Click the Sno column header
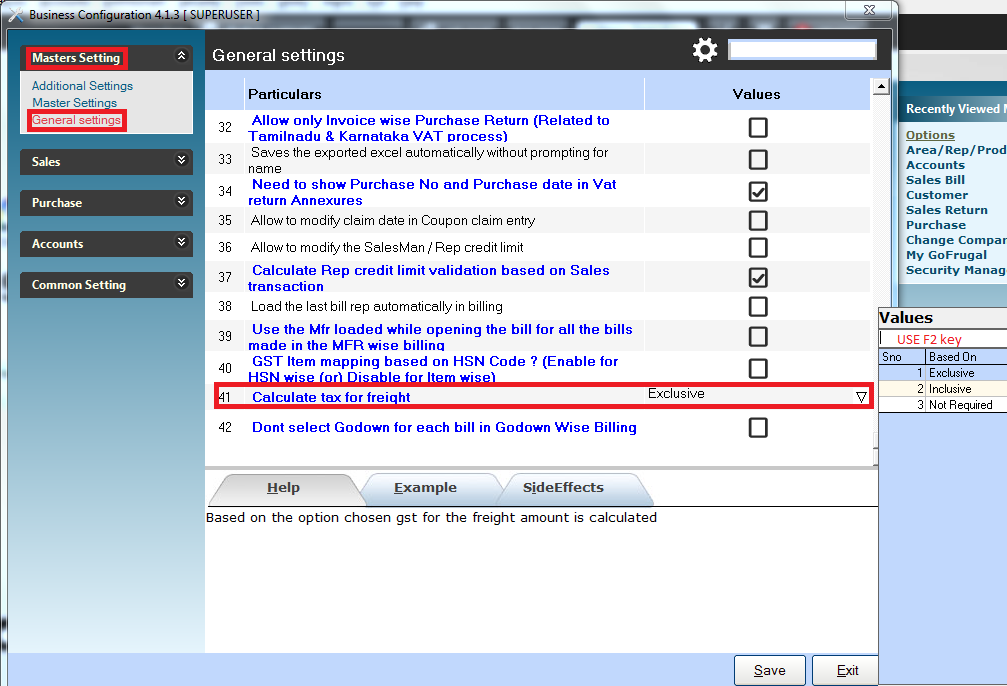Viewport: 1007px width, 686px height. [x=902, y=356]
